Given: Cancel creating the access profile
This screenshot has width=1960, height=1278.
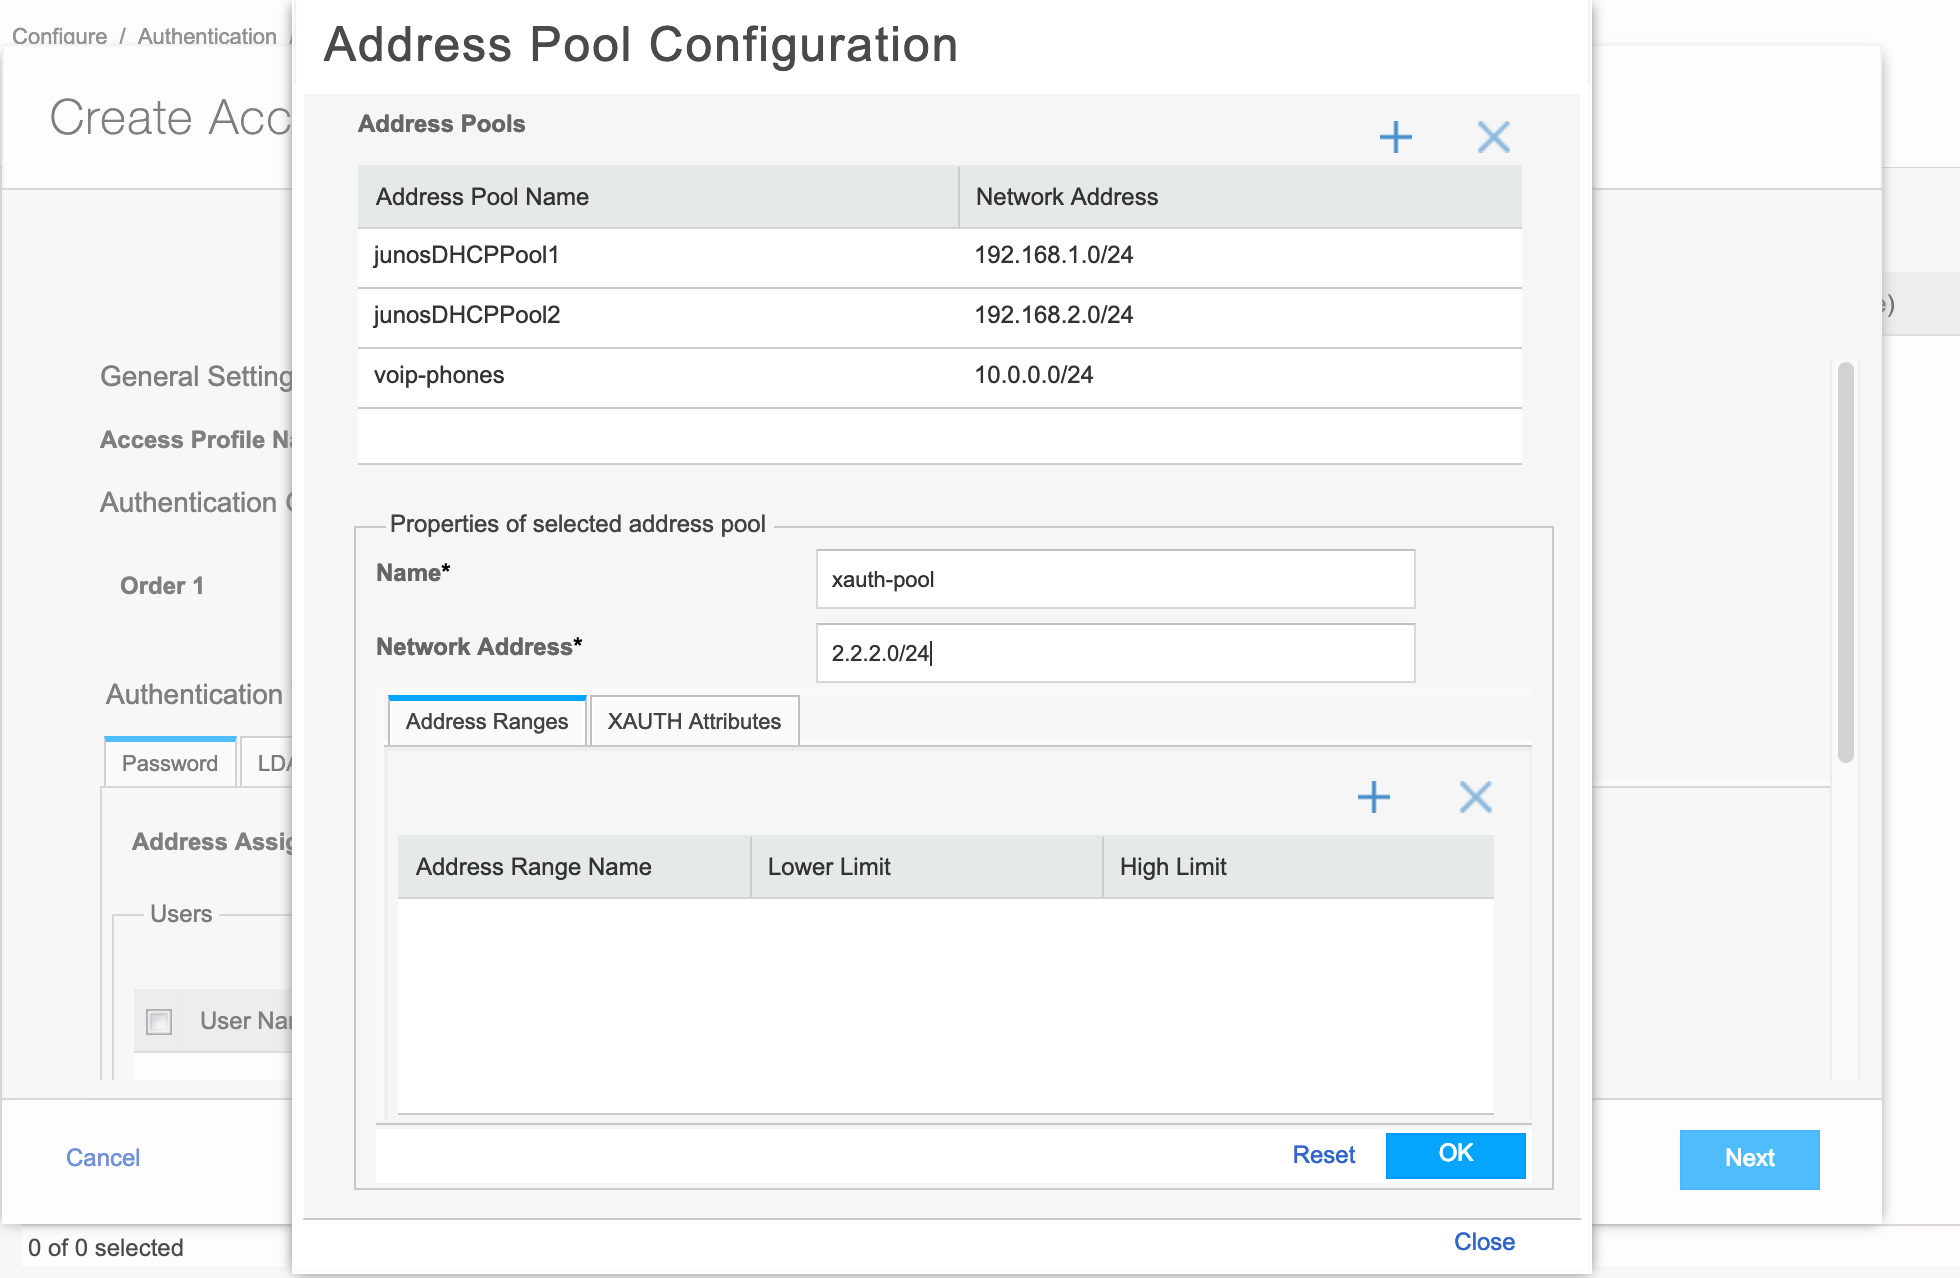Looking at the screenshot, I should tap(102, 1157).
